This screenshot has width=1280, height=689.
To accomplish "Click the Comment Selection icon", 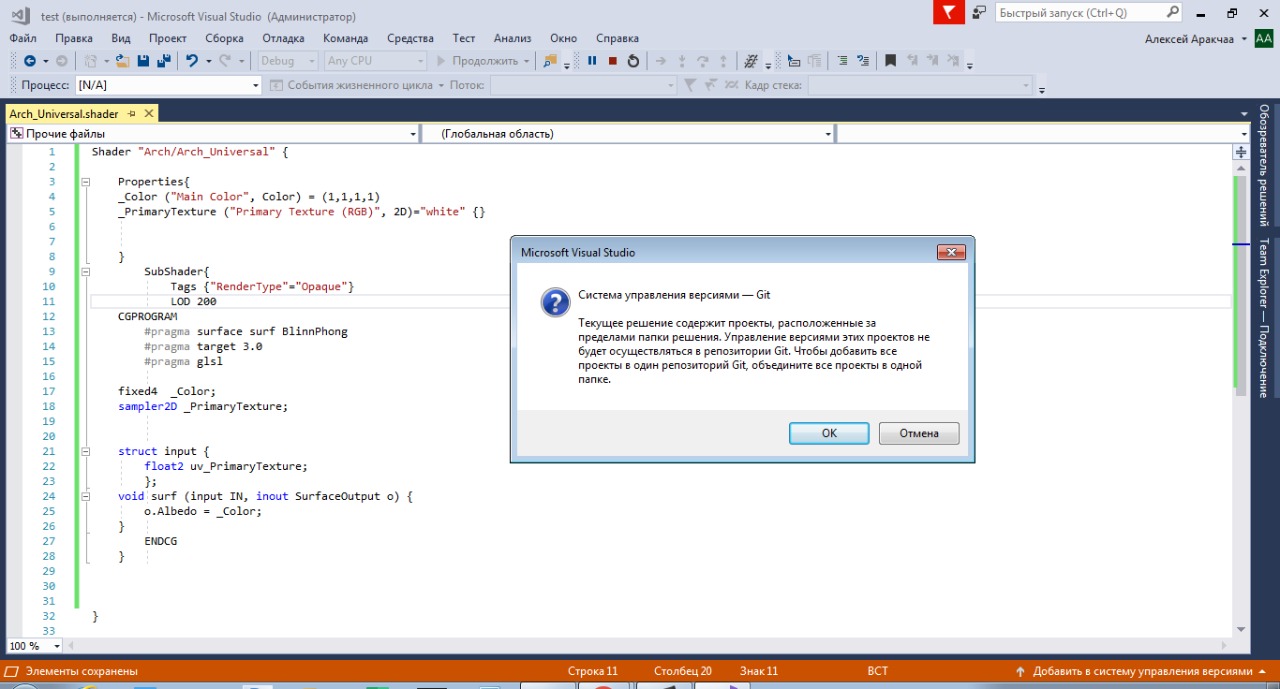I will (x=841, y=61).
